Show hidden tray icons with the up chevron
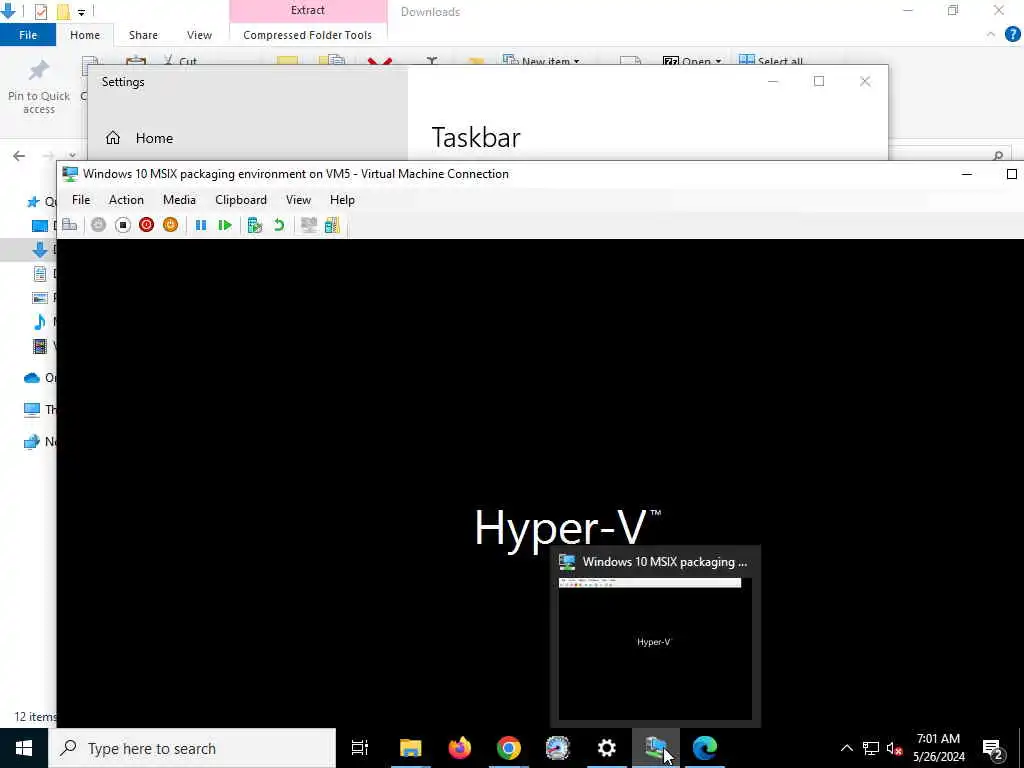Screen dimensions: 1024x768 pyautogui.click(x=846, y=748)
